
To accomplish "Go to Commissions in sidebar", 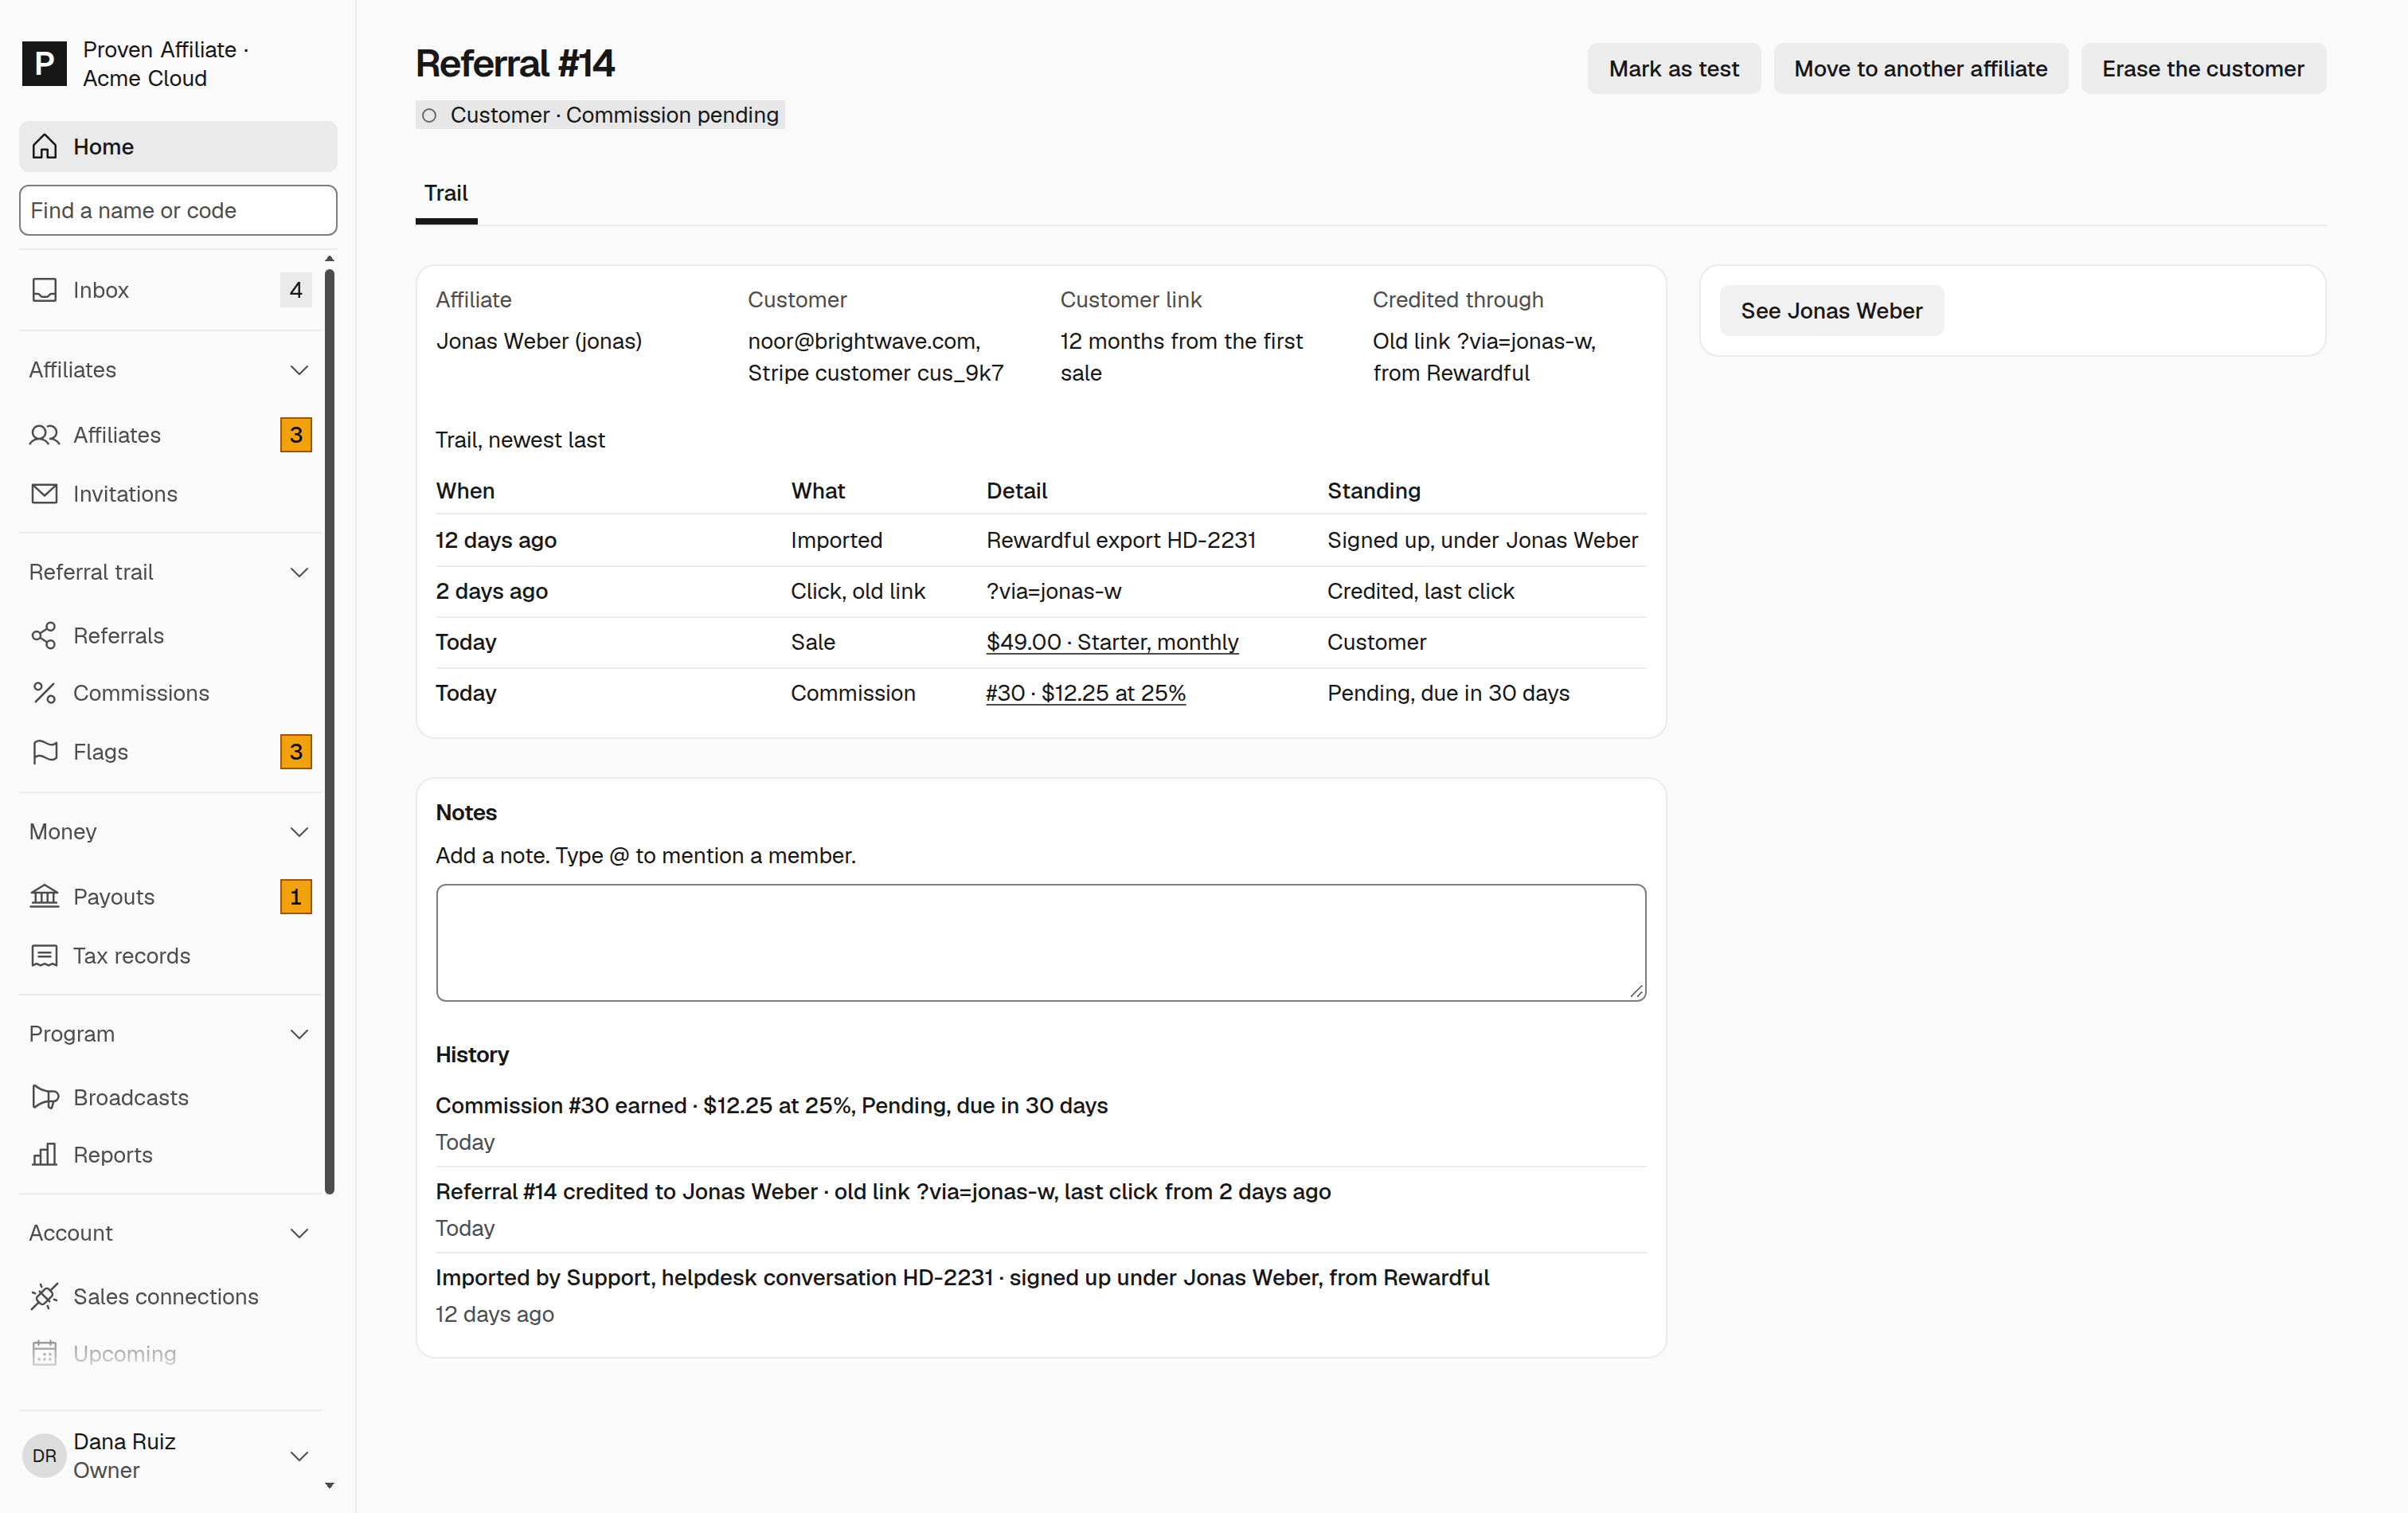I will pos(170,693).
